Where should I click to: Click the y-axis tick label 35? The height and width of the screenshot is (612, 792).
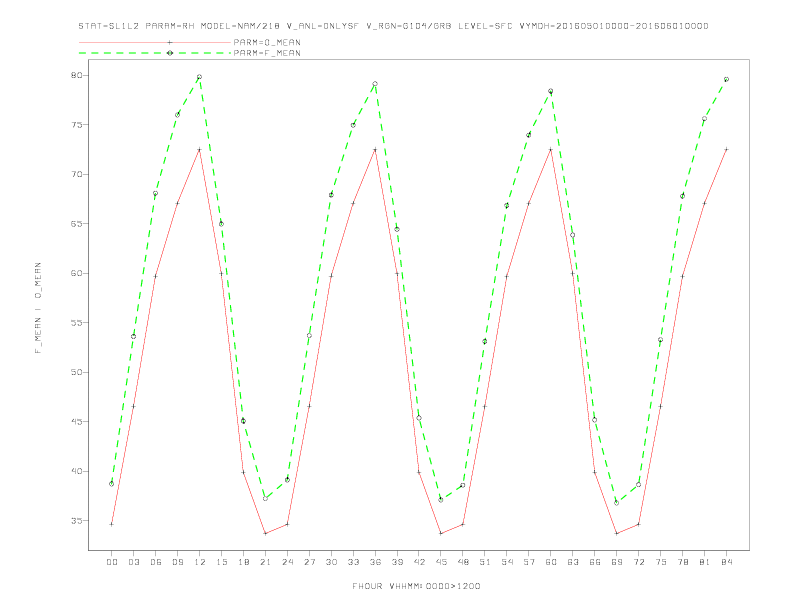[76, 521]
